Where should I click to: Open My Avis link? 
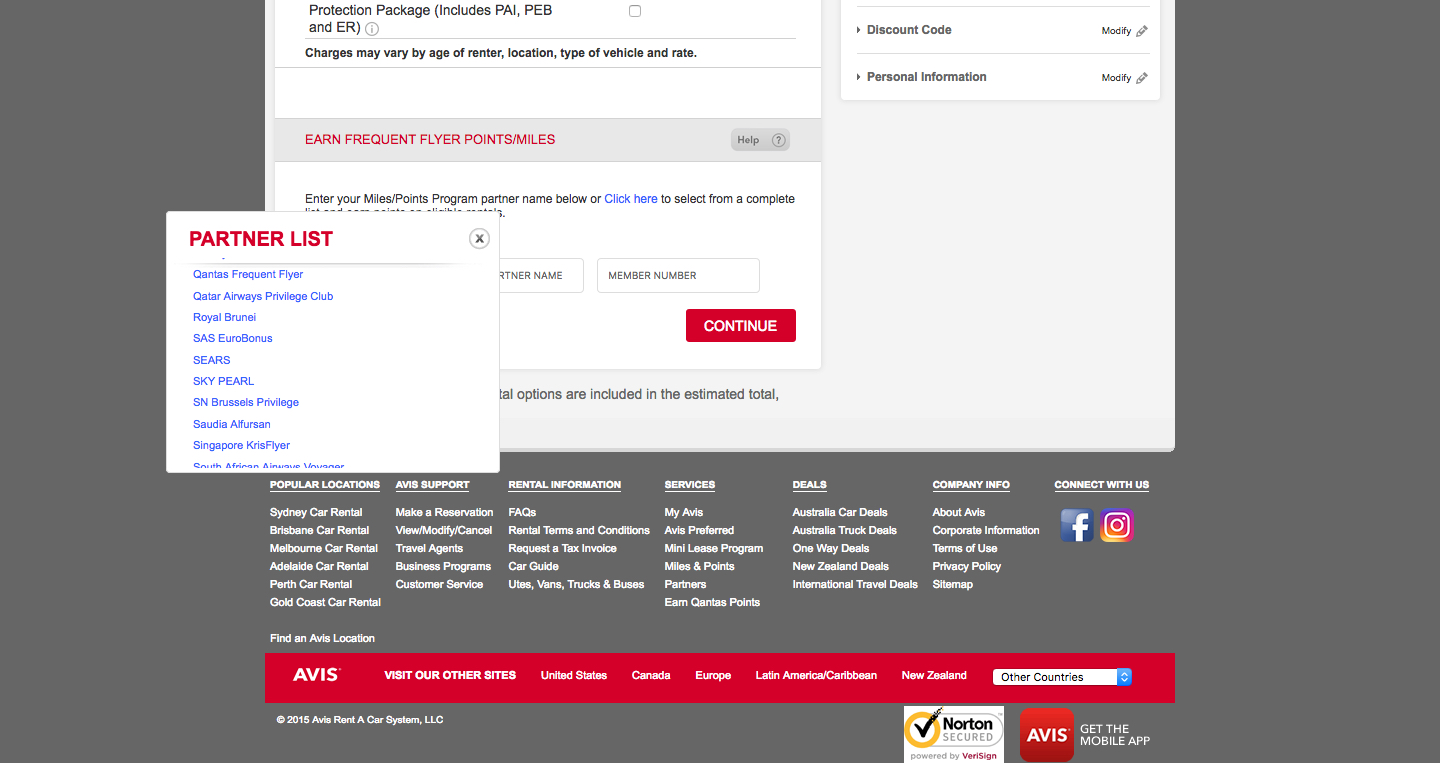coord(684,512)
